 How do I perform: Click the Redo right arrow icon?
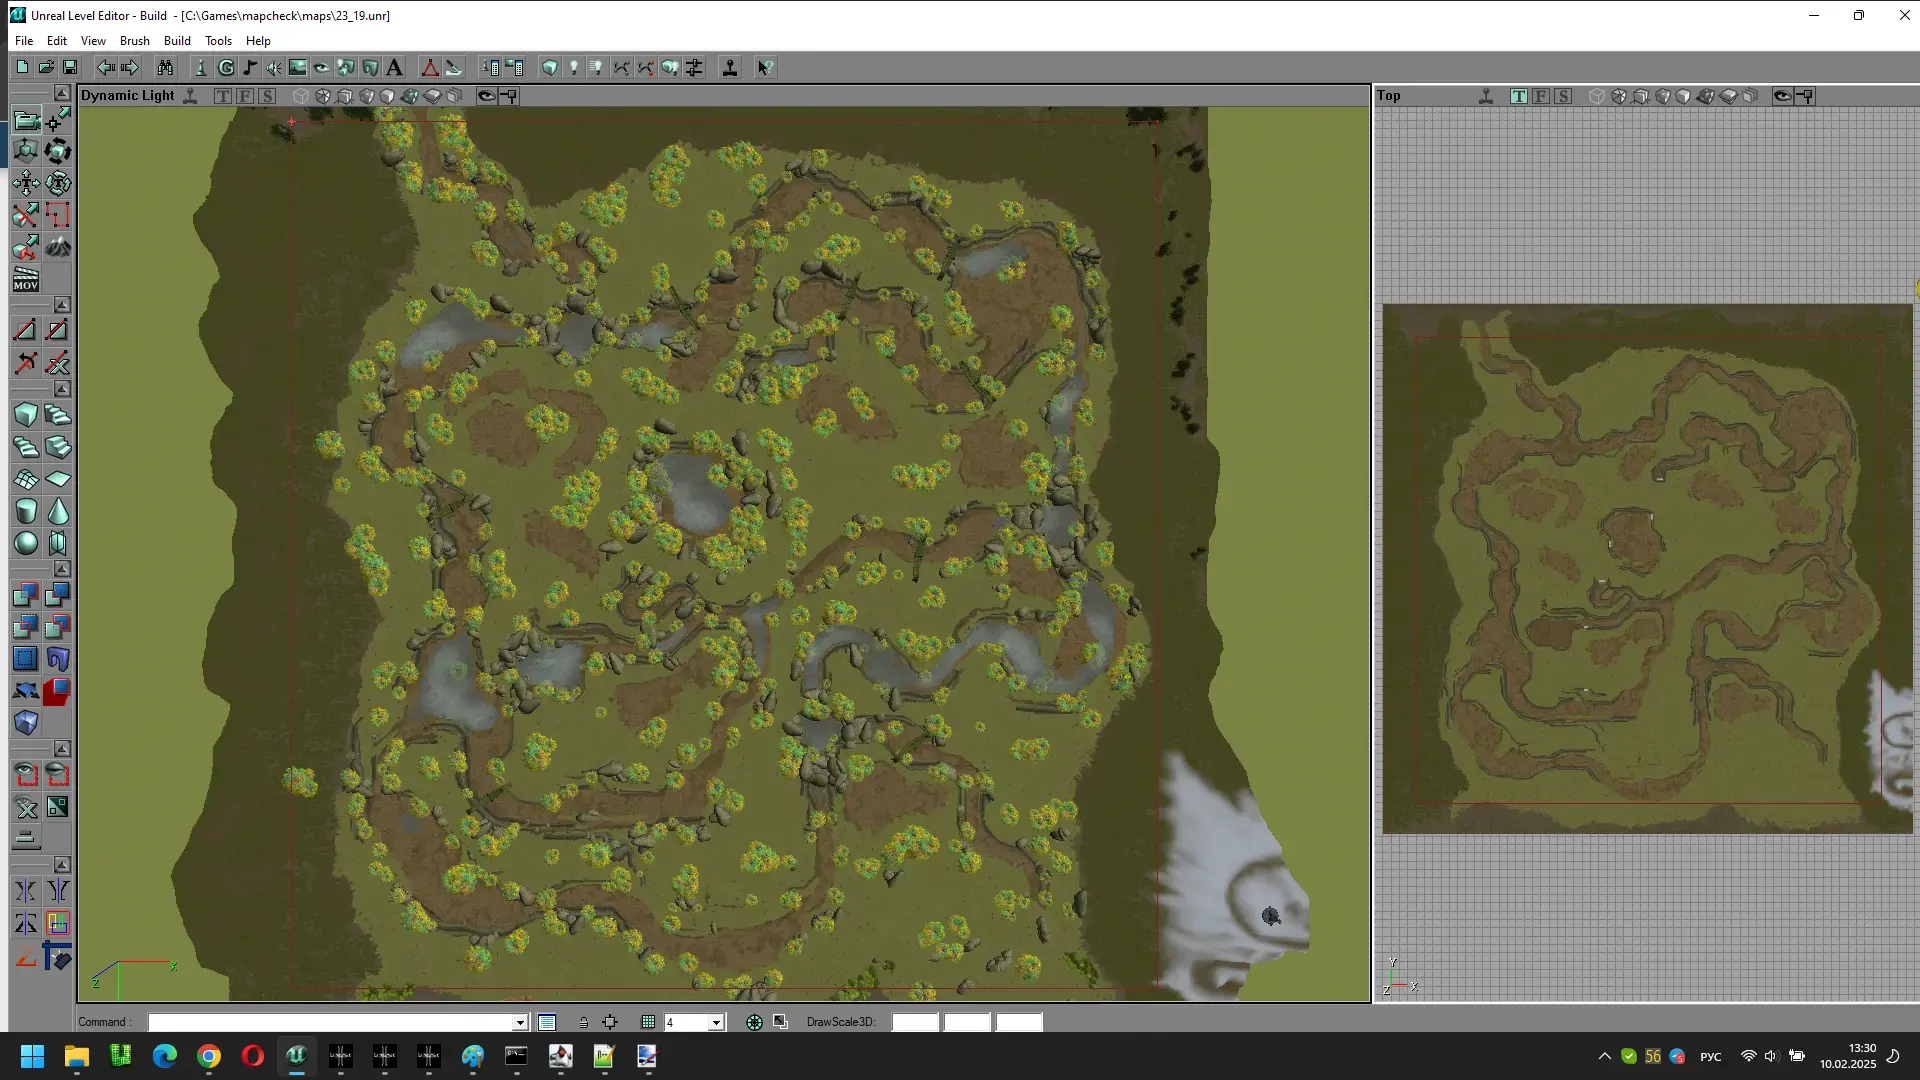pyautogui.click(x=130, y=67)
